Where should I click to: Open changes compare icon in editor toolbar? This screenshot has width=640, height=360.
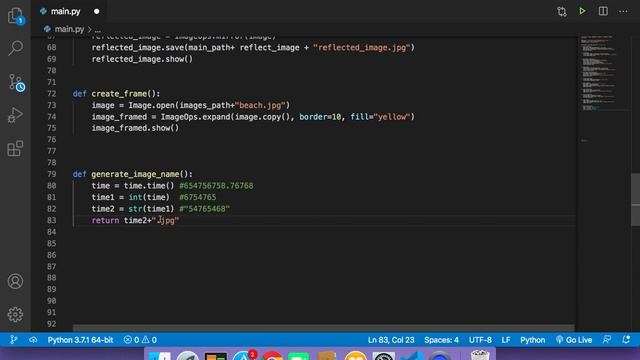562,11
